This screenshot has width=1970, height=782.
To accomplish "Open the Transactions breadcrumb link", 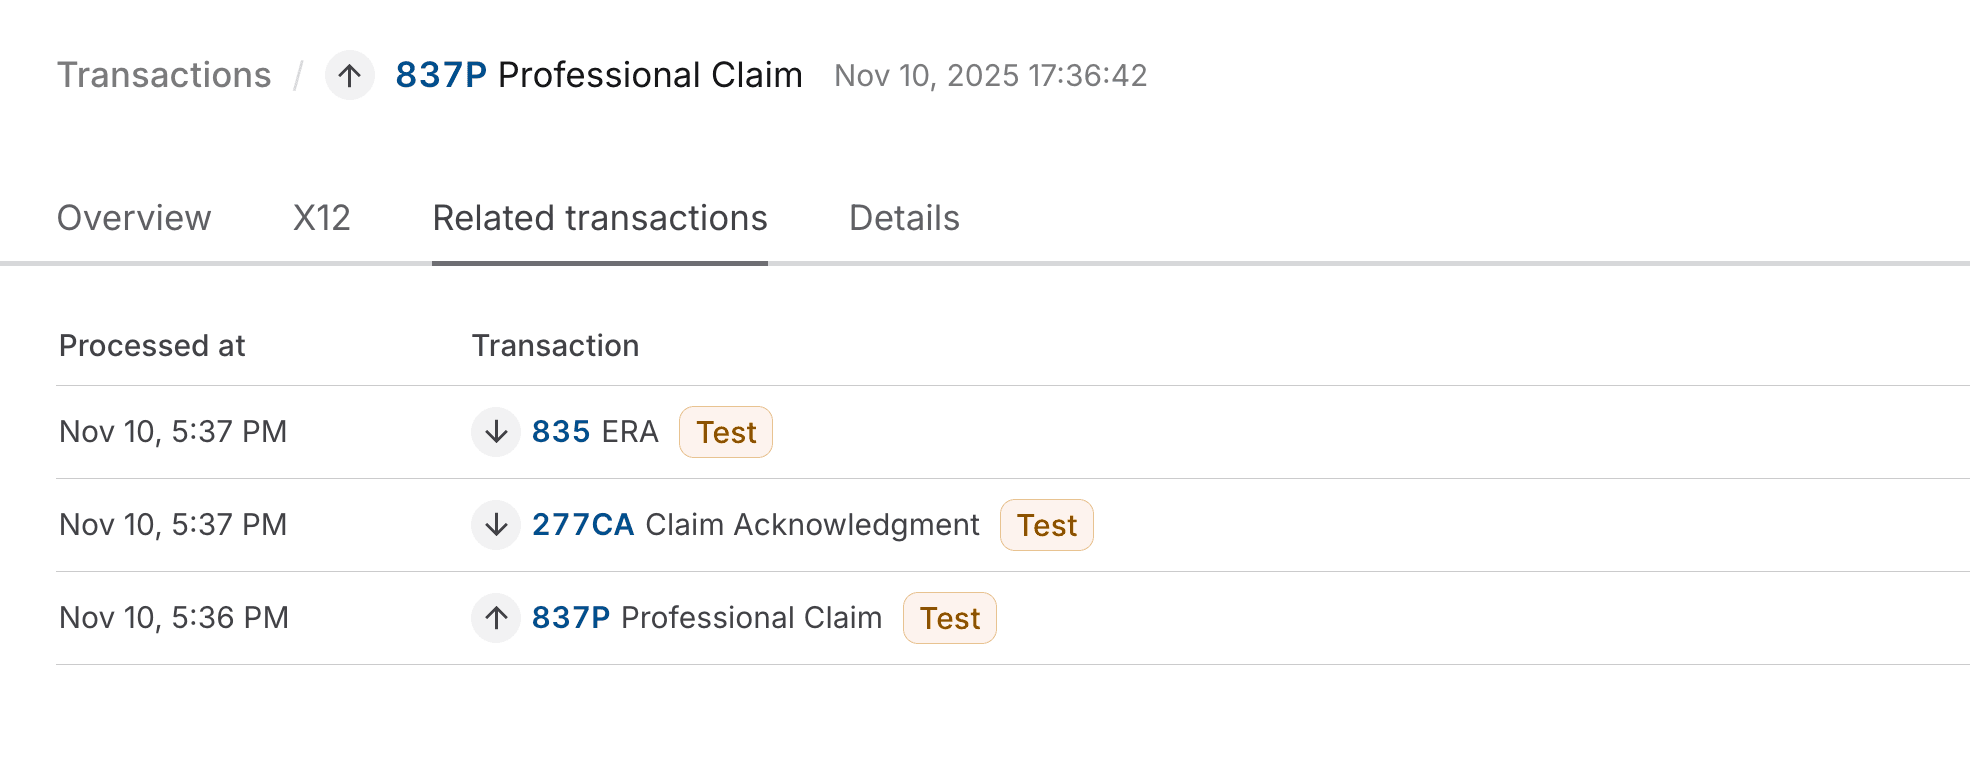I will [164, 75].
